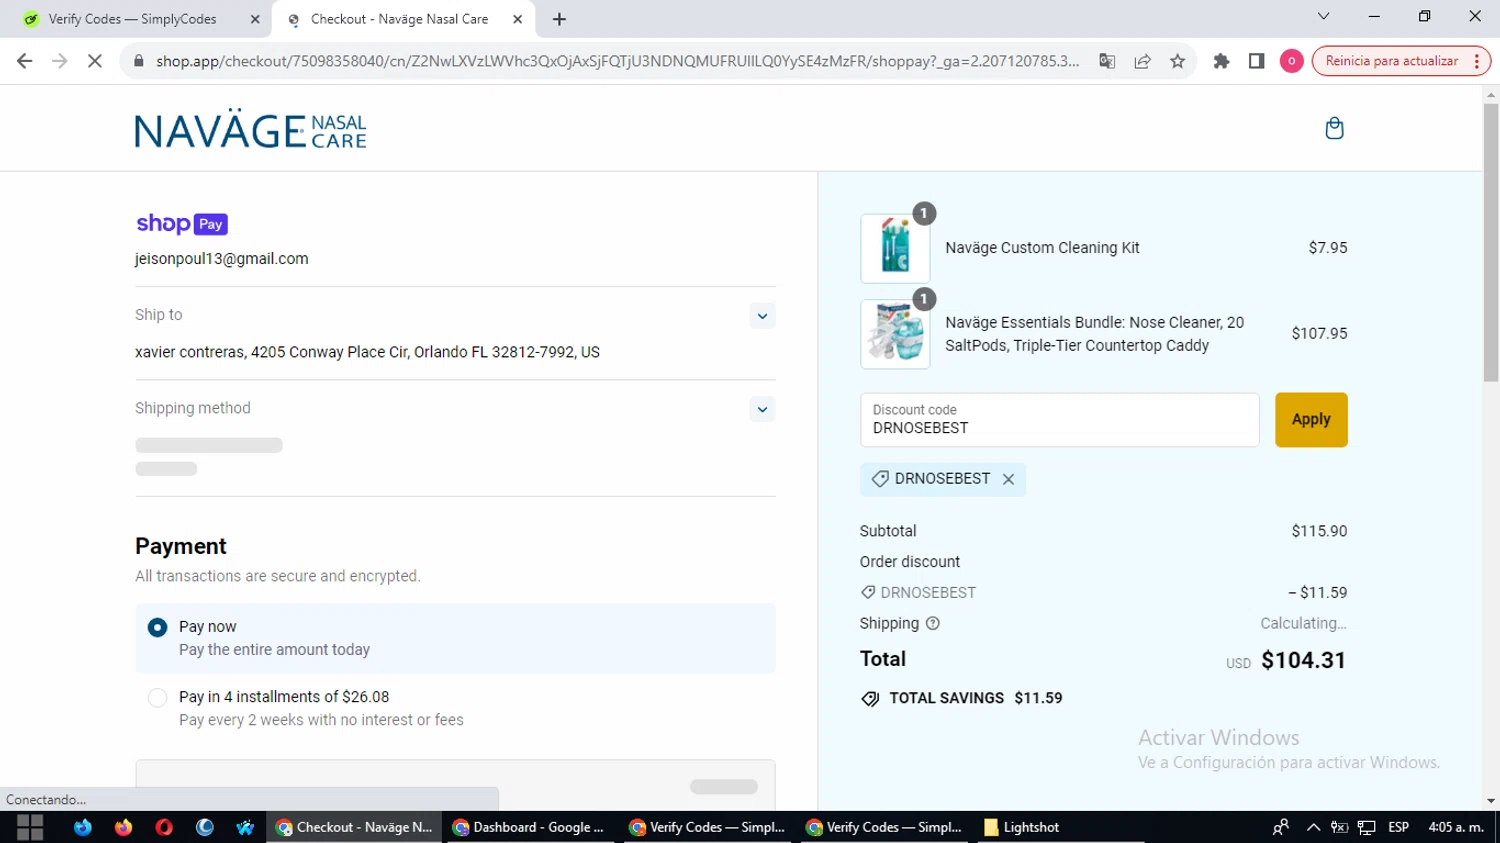Click the browser forward arrow
Image resolution: width=1500 pixels, height=843 pixels.
click(x=60, y=61)
